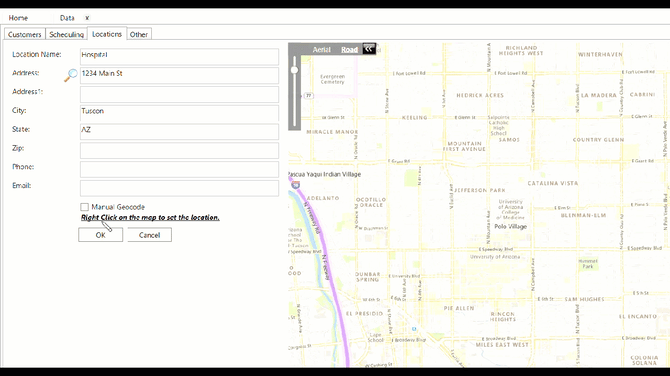Select the Locations tab

tap(107, 34)
